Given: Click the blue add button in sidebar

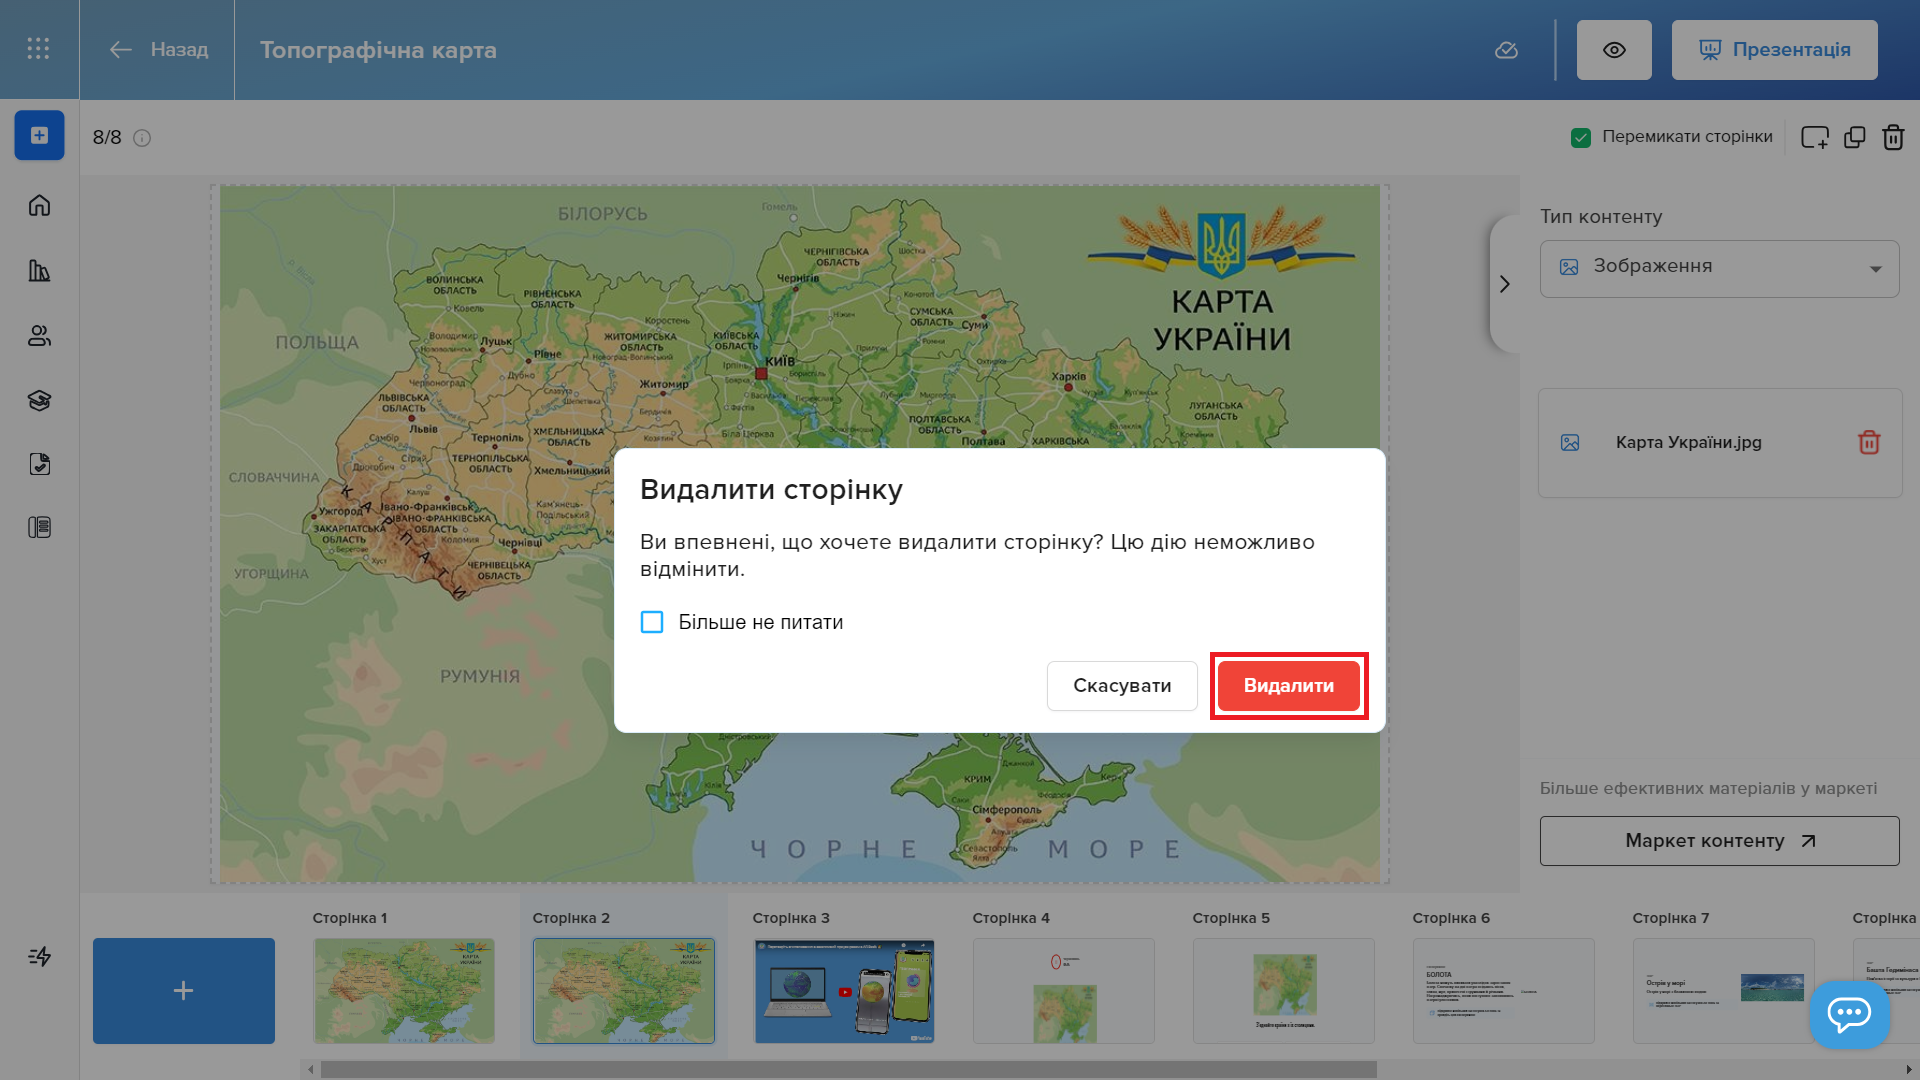Looking at the screenshot, I should (39, 135).
